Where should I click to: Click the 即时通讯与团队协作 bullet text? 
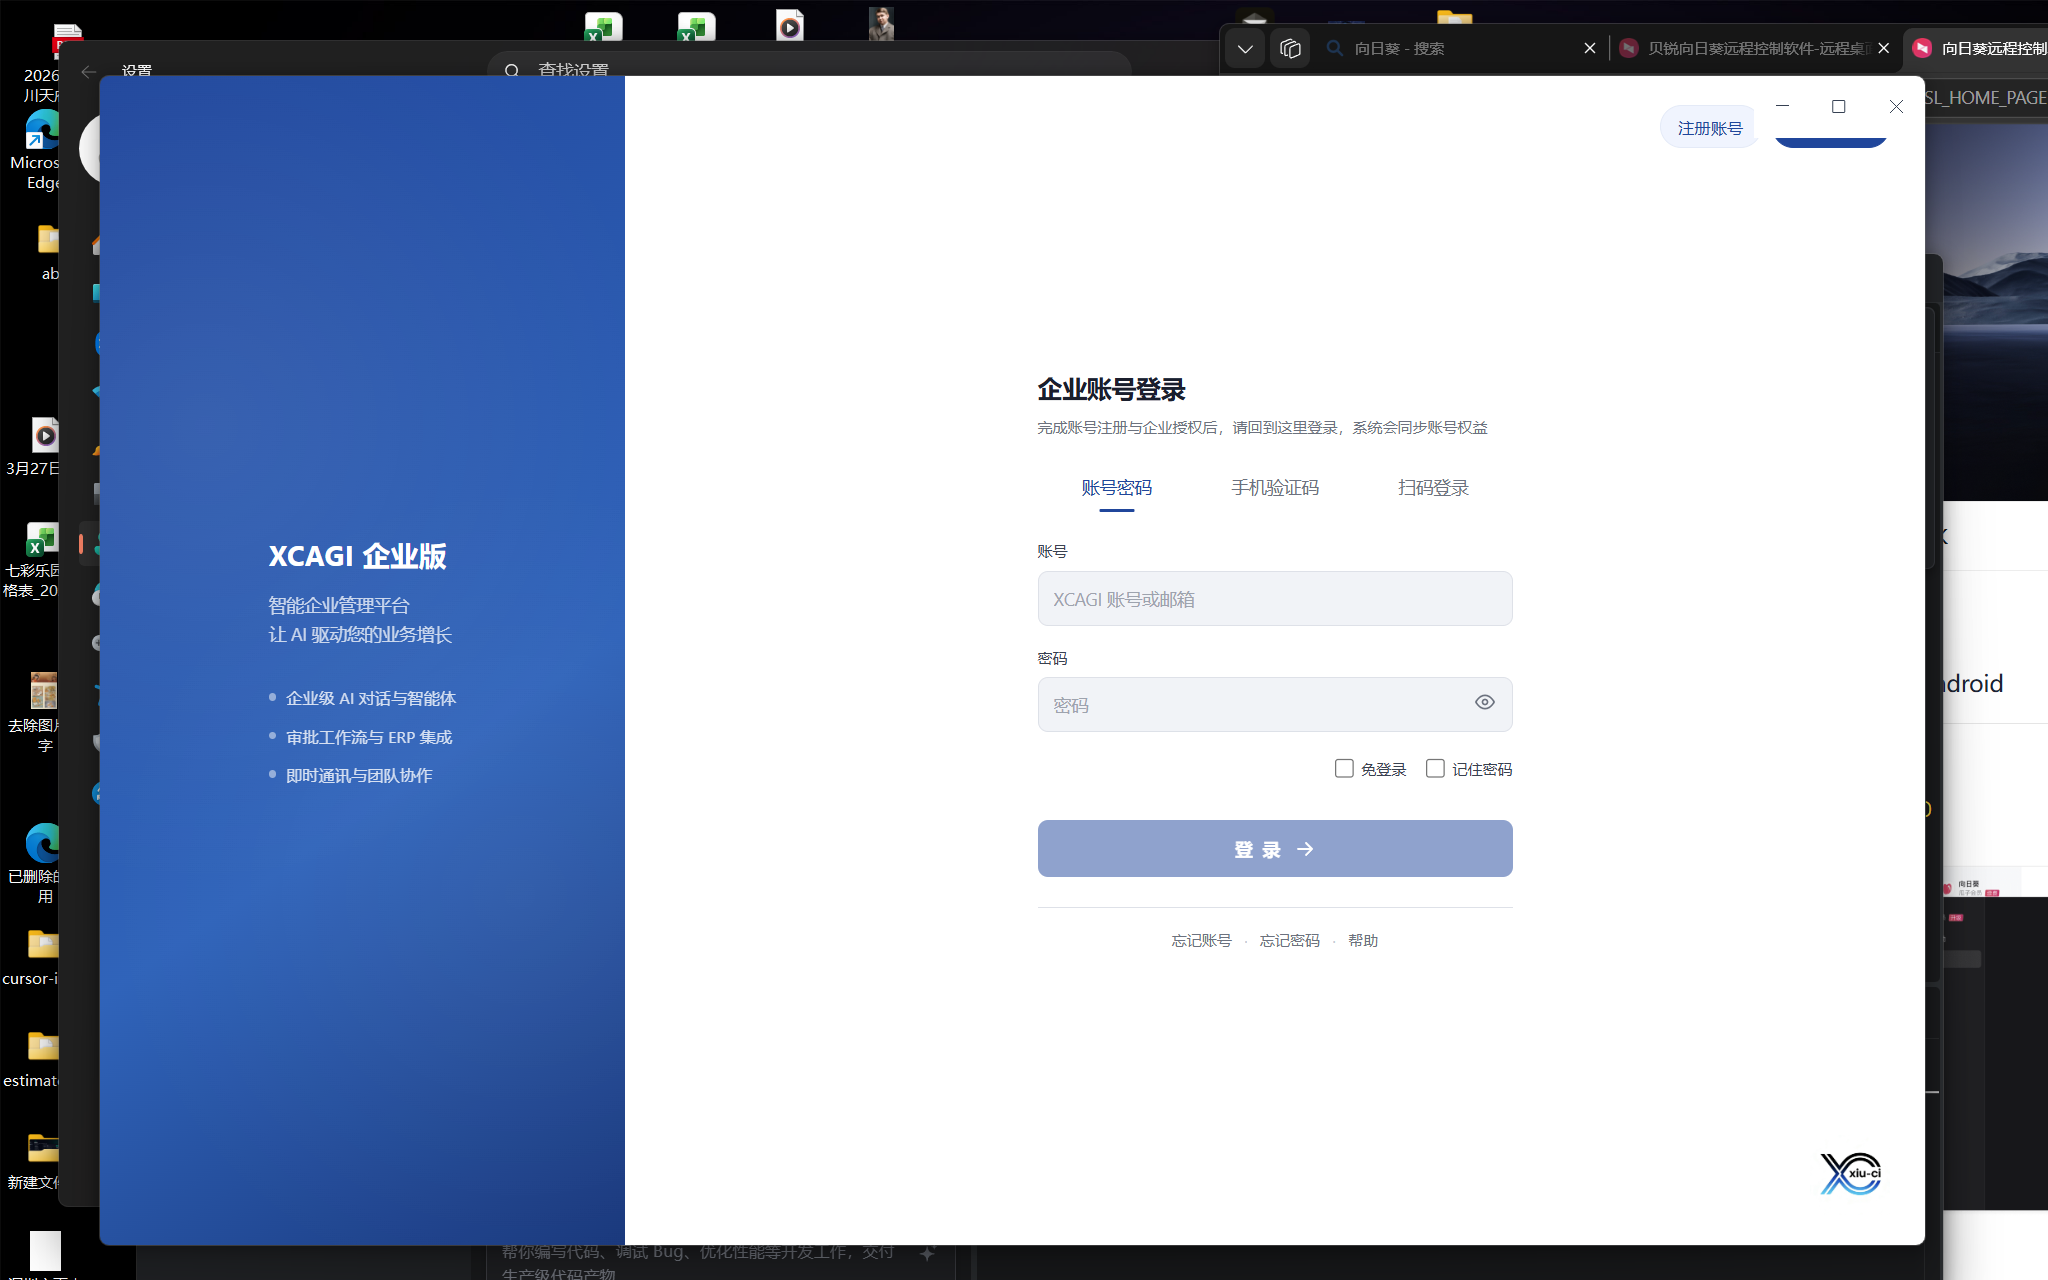click(359, 775)
